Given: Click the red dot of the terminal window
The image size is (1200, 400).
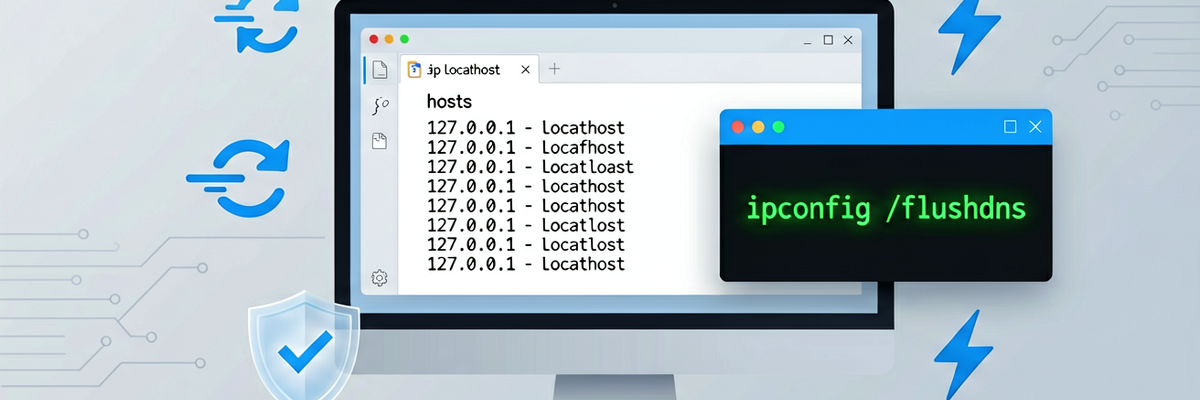Looking at the screenshot, I should pos(738,127).
